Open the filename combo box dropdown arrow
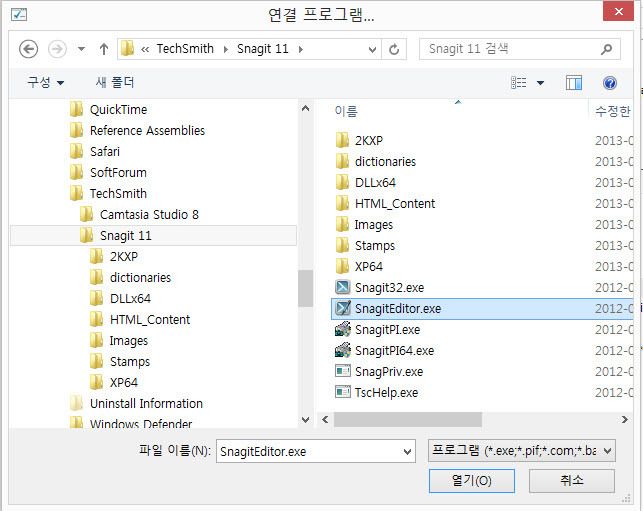This screenshot has width=643, height=511. (x=407, y=452)
